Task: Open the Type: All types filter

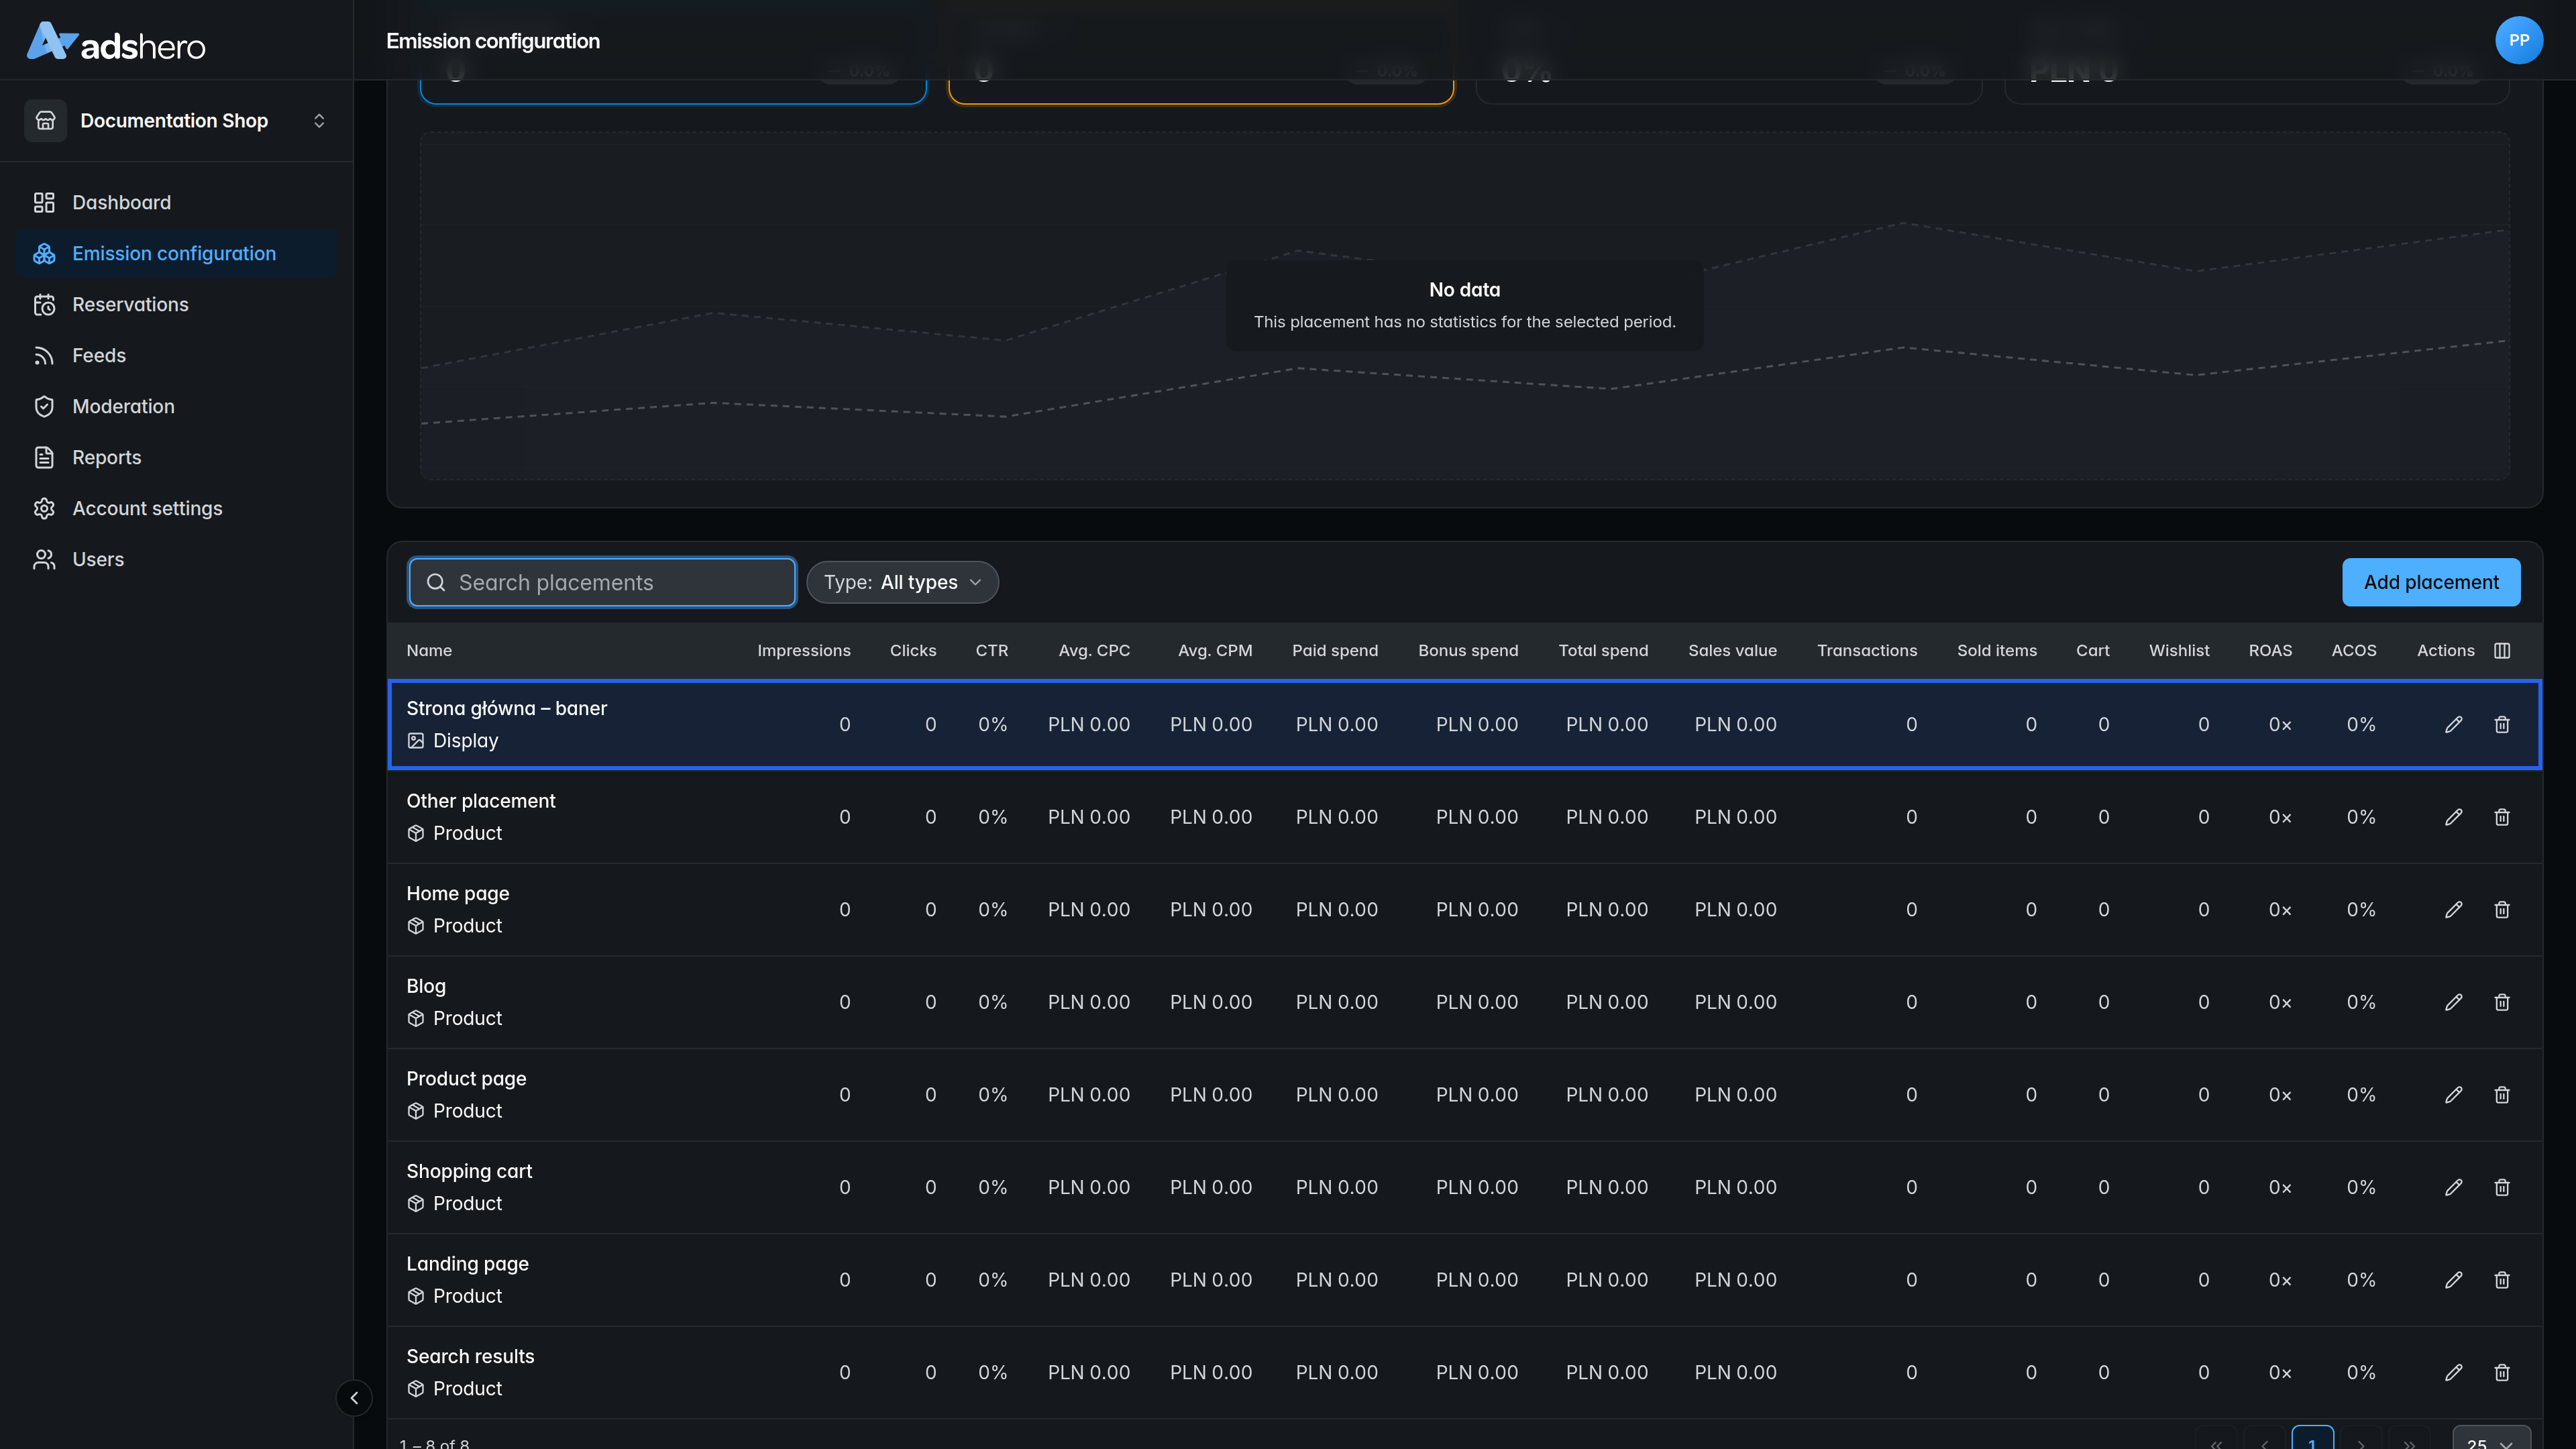Action: (x=902, y=582)
